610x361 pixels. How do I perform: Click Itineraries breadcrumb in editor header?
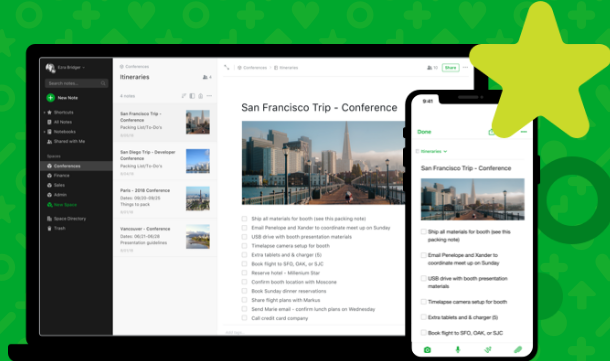(x=289, y=68)
